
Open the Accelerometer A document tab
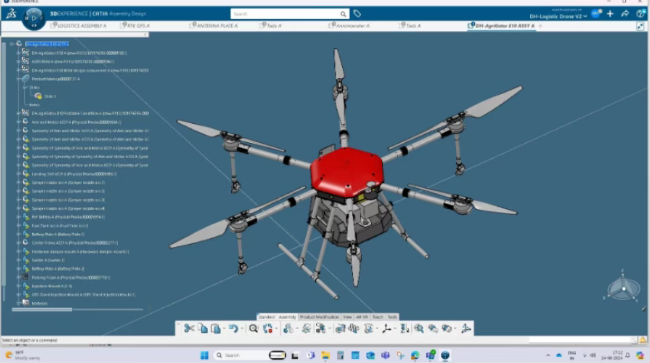pos(349,26)
